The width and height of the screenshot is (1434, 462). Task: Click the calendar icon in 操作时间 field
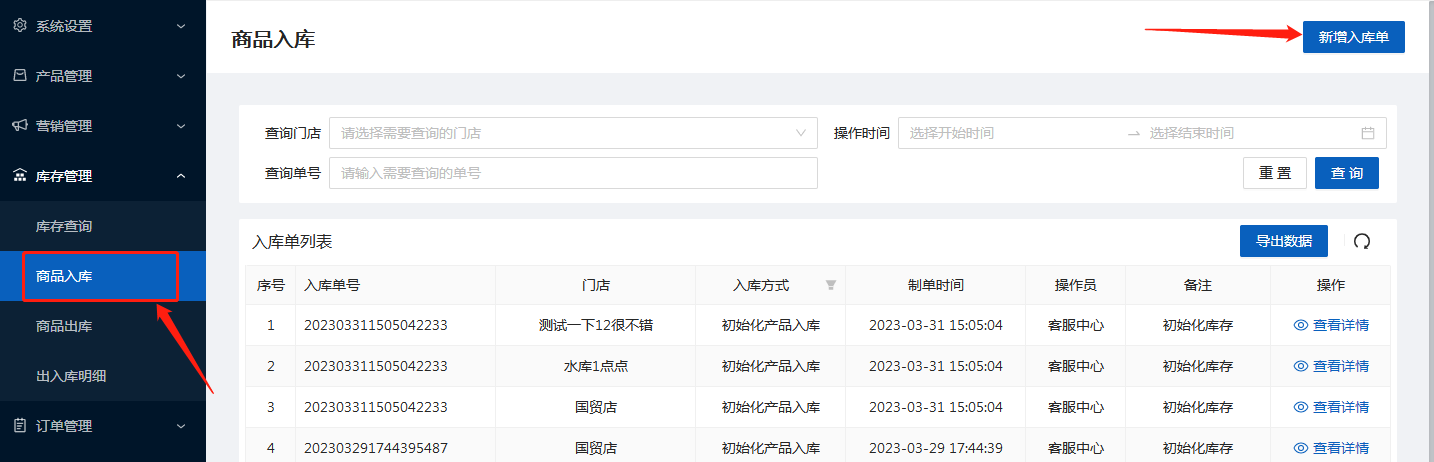click(x=1367, y=133)
